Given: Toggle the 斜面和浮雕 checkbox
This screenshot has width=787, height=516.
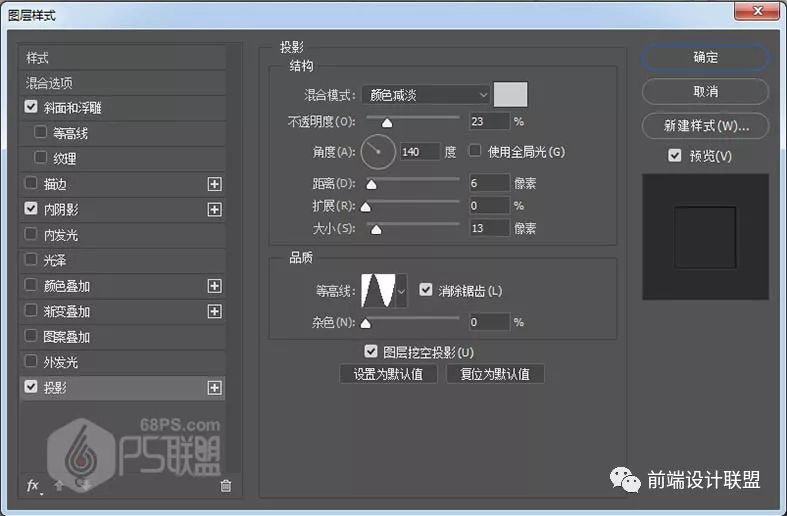Looking at the screenshot, I should [x=31, y=106].
